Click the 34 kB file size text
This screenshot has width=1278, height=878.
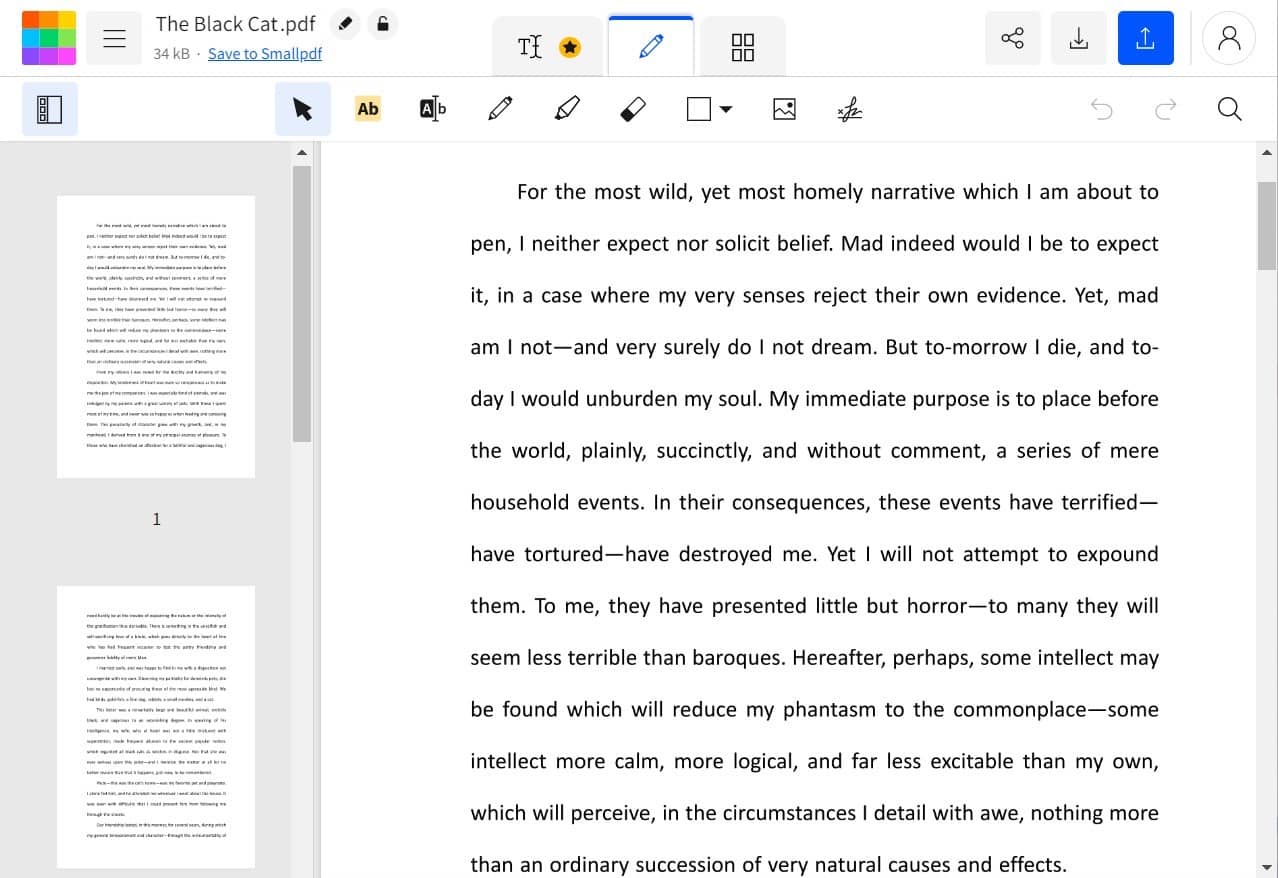(x=172, y=53)
